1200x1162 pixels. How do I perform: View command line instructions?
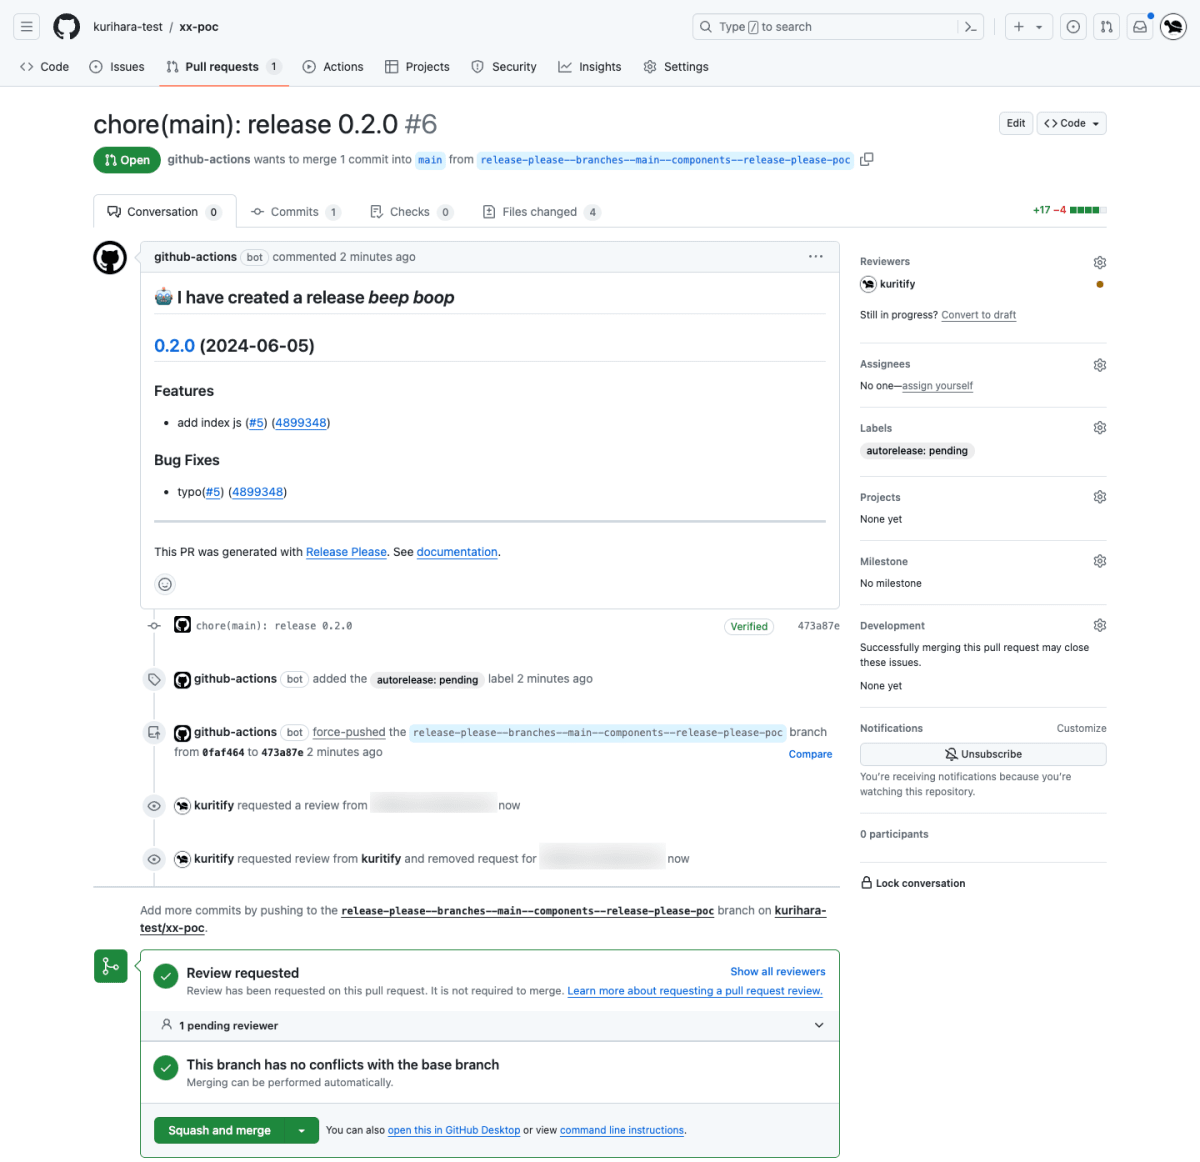pyautogui.click(x=622, y=1130)
